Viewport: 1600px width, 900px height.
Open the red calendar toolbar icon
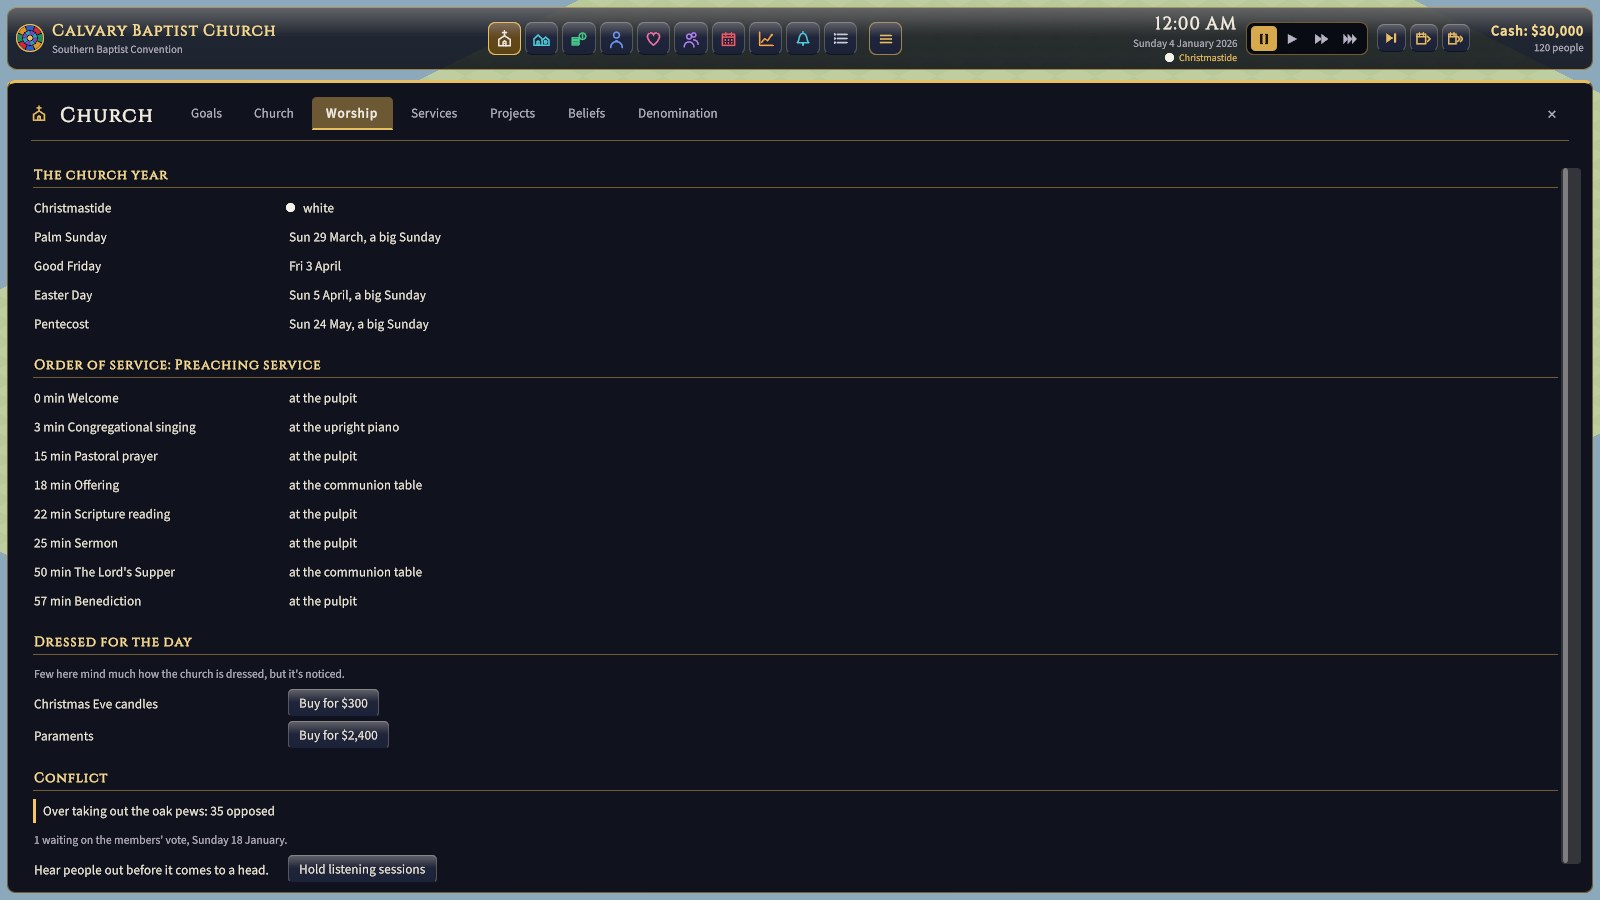[728, 39]
